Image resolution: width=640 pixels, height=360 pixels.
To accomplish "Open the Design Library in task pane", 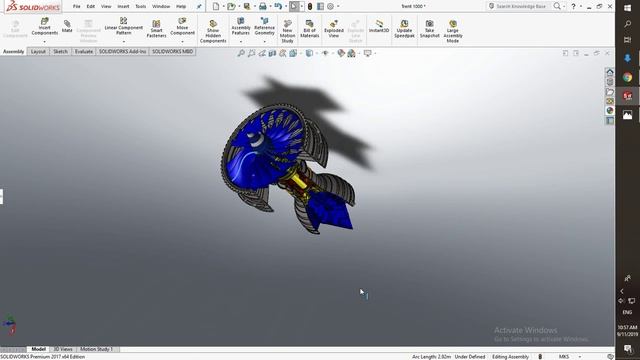I will click(609, 82).
